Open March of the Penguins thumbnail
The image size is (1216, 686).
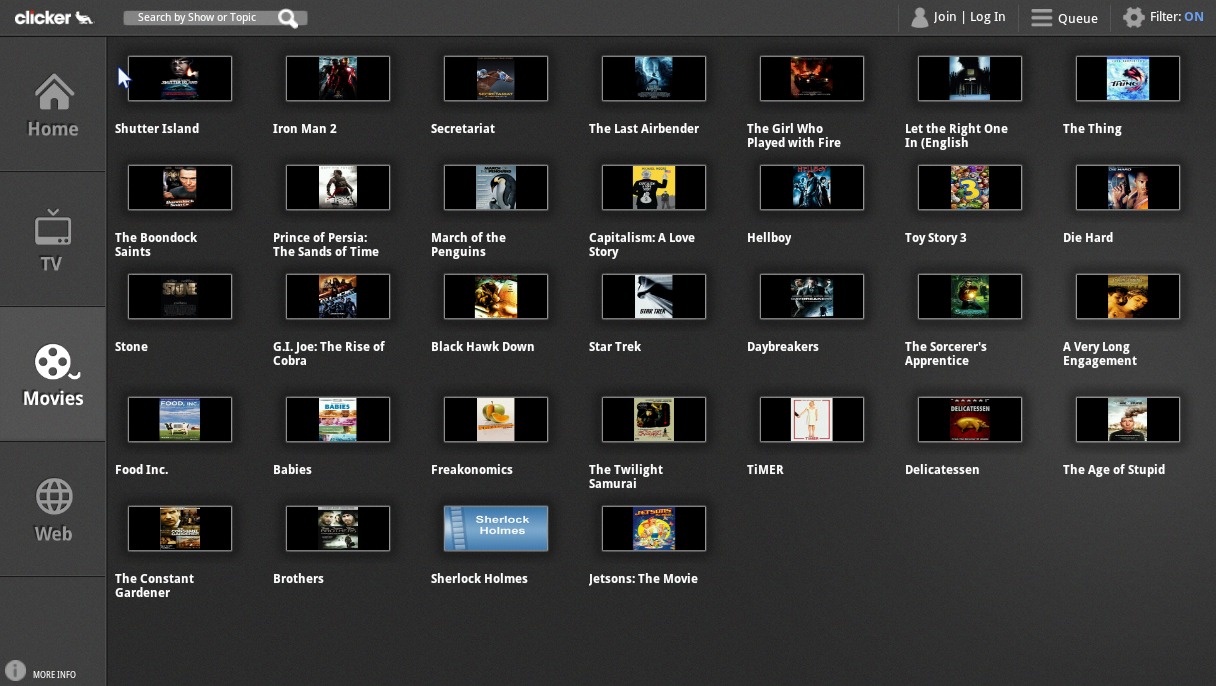click(x=496, y=187)
